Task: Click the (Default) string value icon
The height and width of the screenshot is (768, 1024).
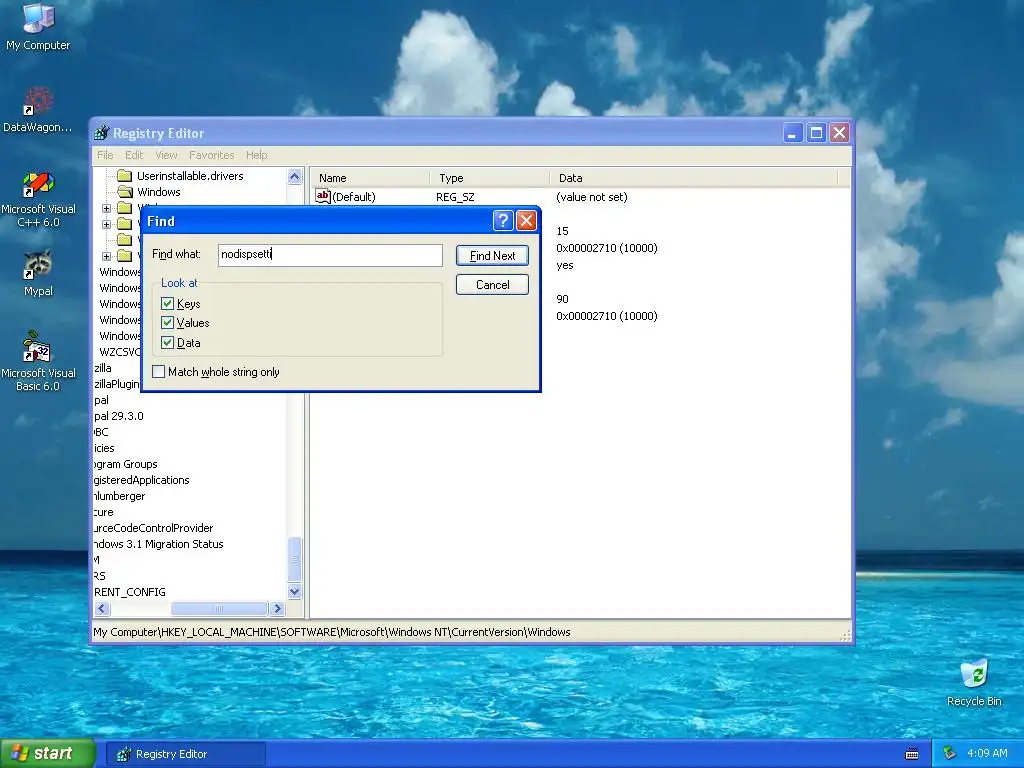Action: tap(323, 197)
